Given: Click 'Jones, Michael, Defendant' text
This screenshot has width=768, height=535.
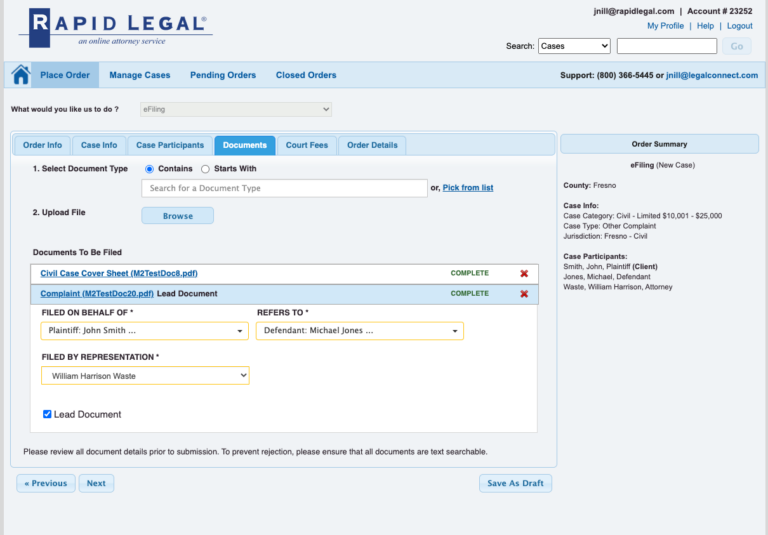Looking at the screenshot, I should tap(607, 277).
